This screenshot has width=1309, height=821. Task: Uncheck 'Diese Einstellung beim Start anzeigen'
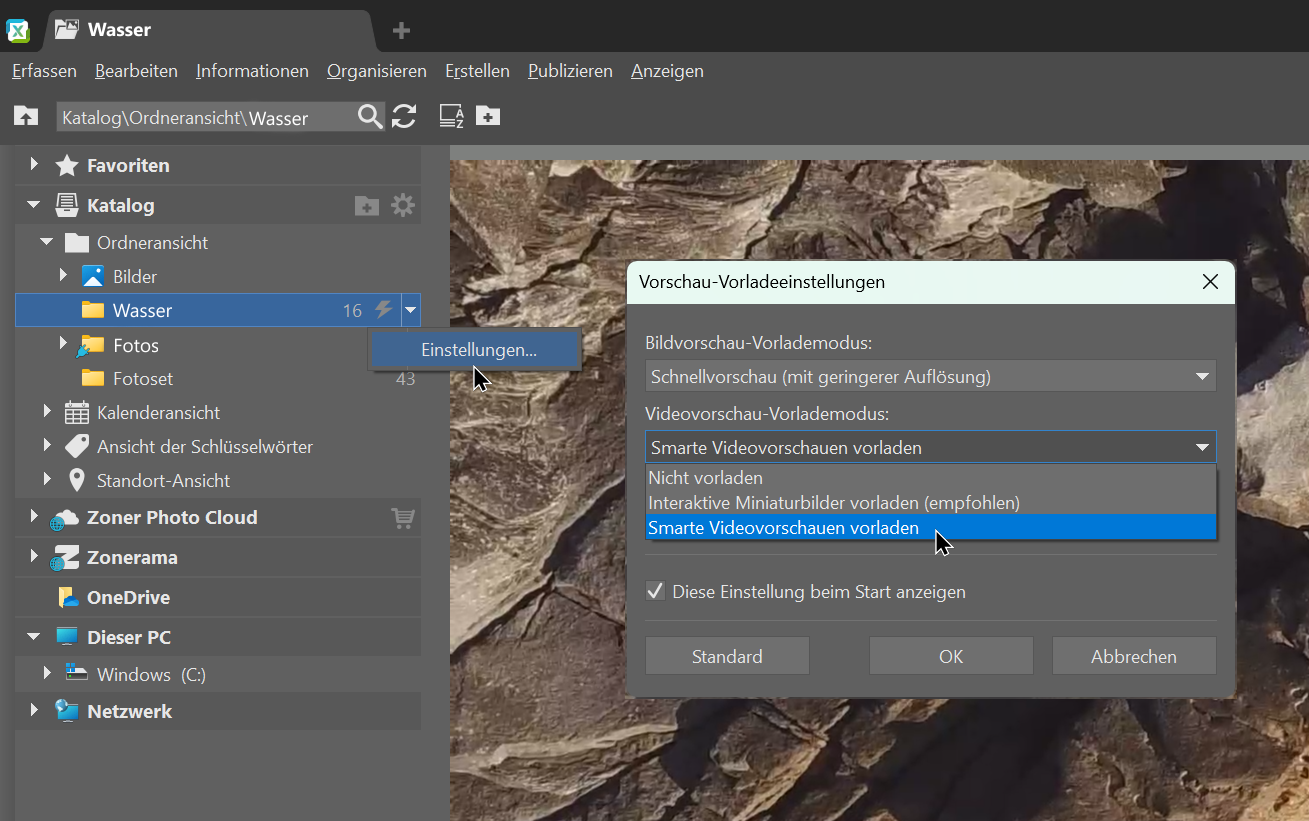tap(655, 591)
